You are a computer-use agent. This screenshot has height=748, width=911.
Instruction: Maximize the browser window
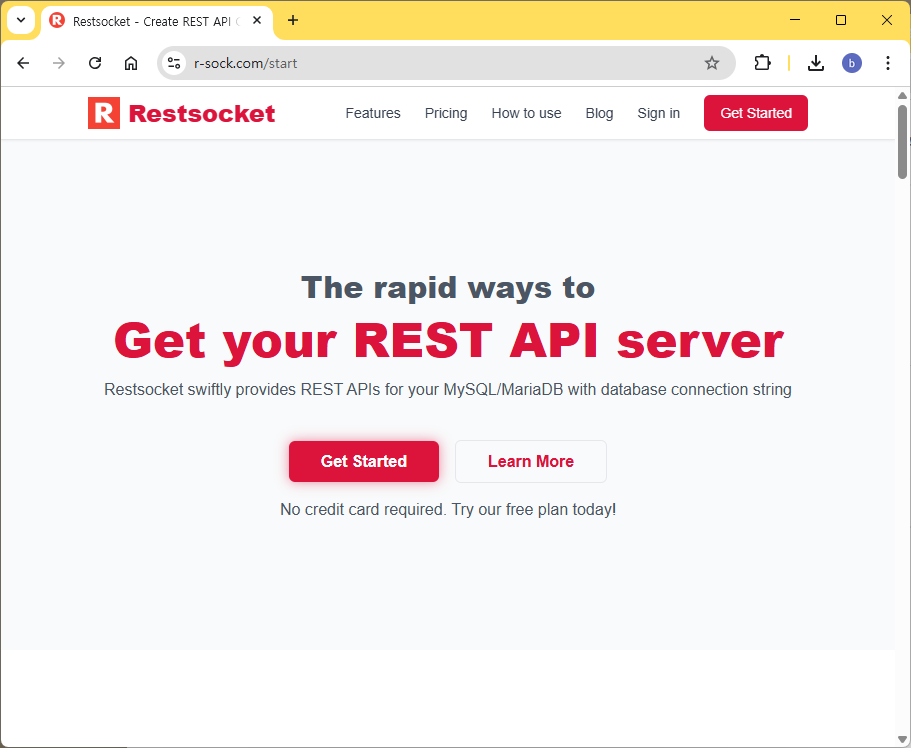coord(841,20)
